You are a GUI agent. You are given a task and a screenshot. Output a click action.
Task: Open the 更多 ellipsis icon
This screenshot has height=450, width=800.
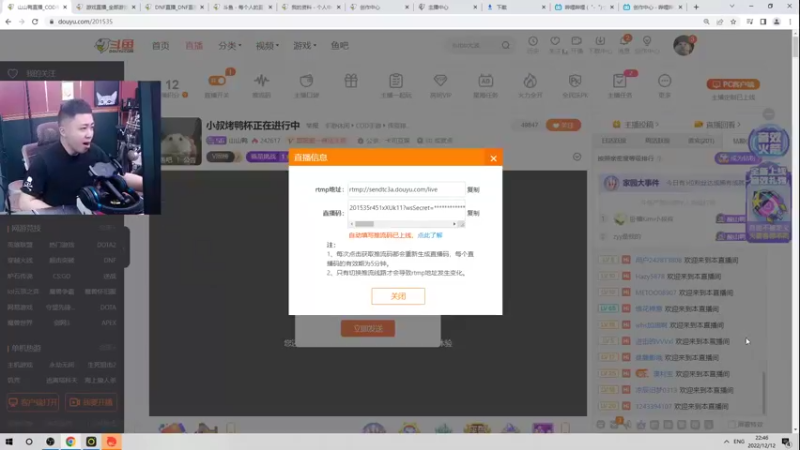(x=664, y=81)
